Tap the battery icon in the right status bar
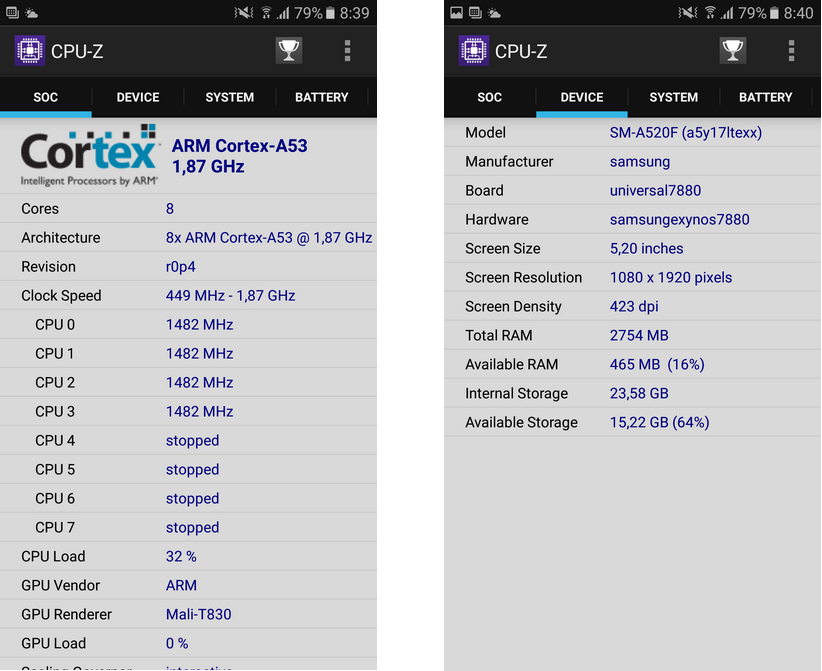This screenshot has width=822, height=671. tap(774, 13)
